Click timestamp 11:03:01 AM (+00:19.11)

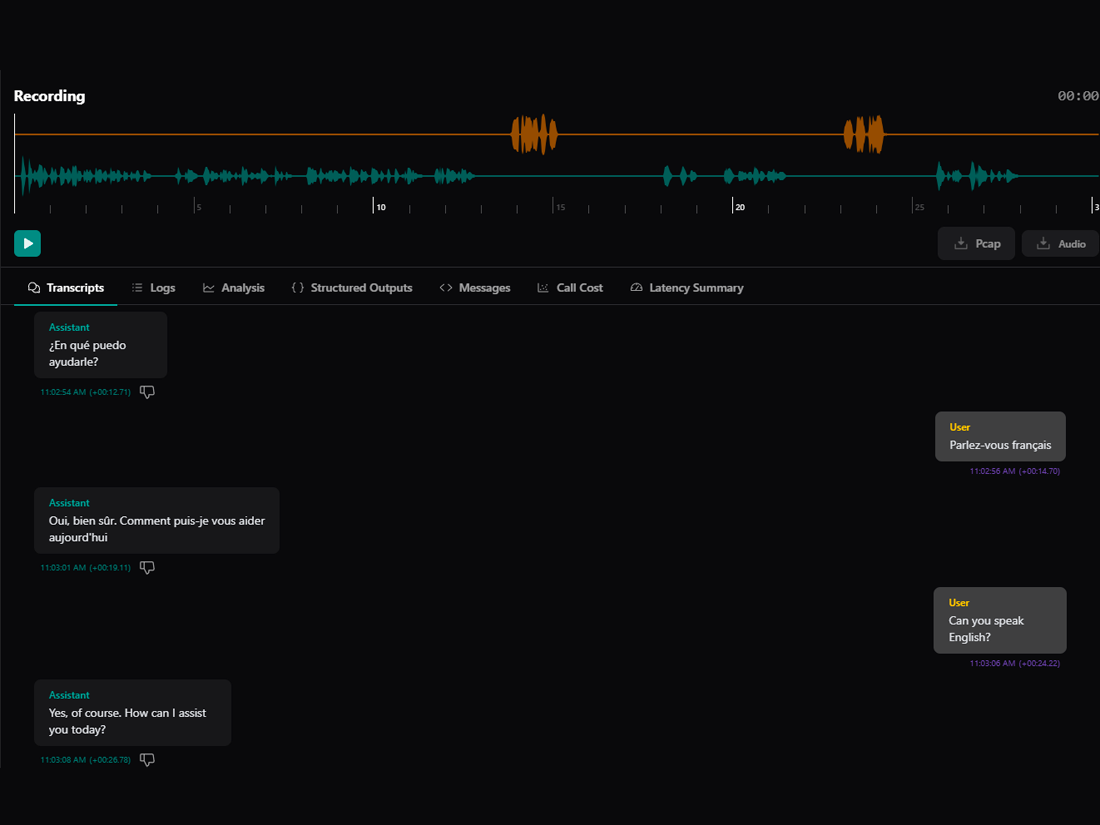point(86,568)
